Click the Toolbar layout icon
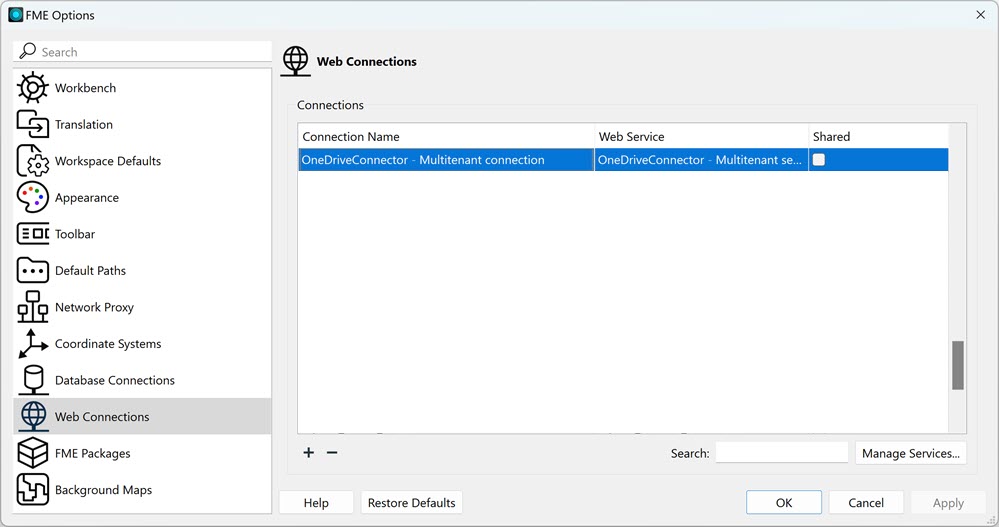 click(32, 234)
